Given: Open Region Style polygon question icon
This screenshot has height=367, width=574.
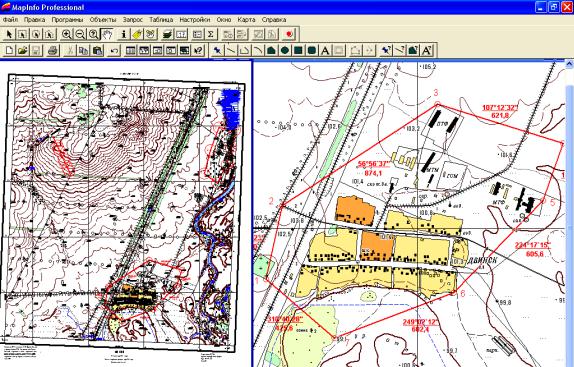Looking at the screenshot, I should coord(413,50).
